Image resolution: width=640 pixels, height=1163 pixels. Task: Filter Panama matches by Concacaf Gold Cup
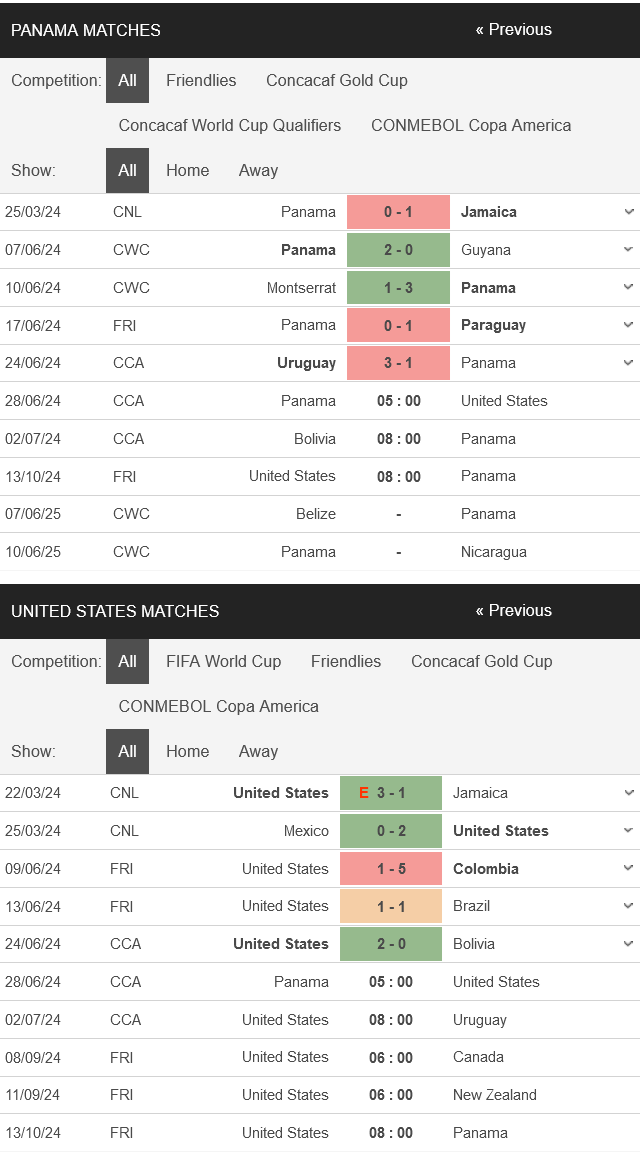(x=337, y=80)
